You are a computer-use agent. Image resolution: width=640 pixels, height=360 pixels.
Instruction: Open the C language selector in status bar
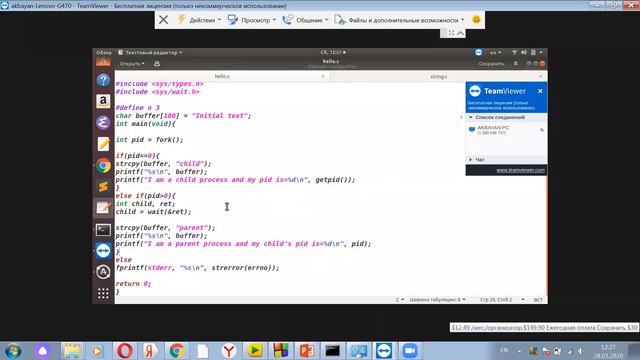coord(400,300)
